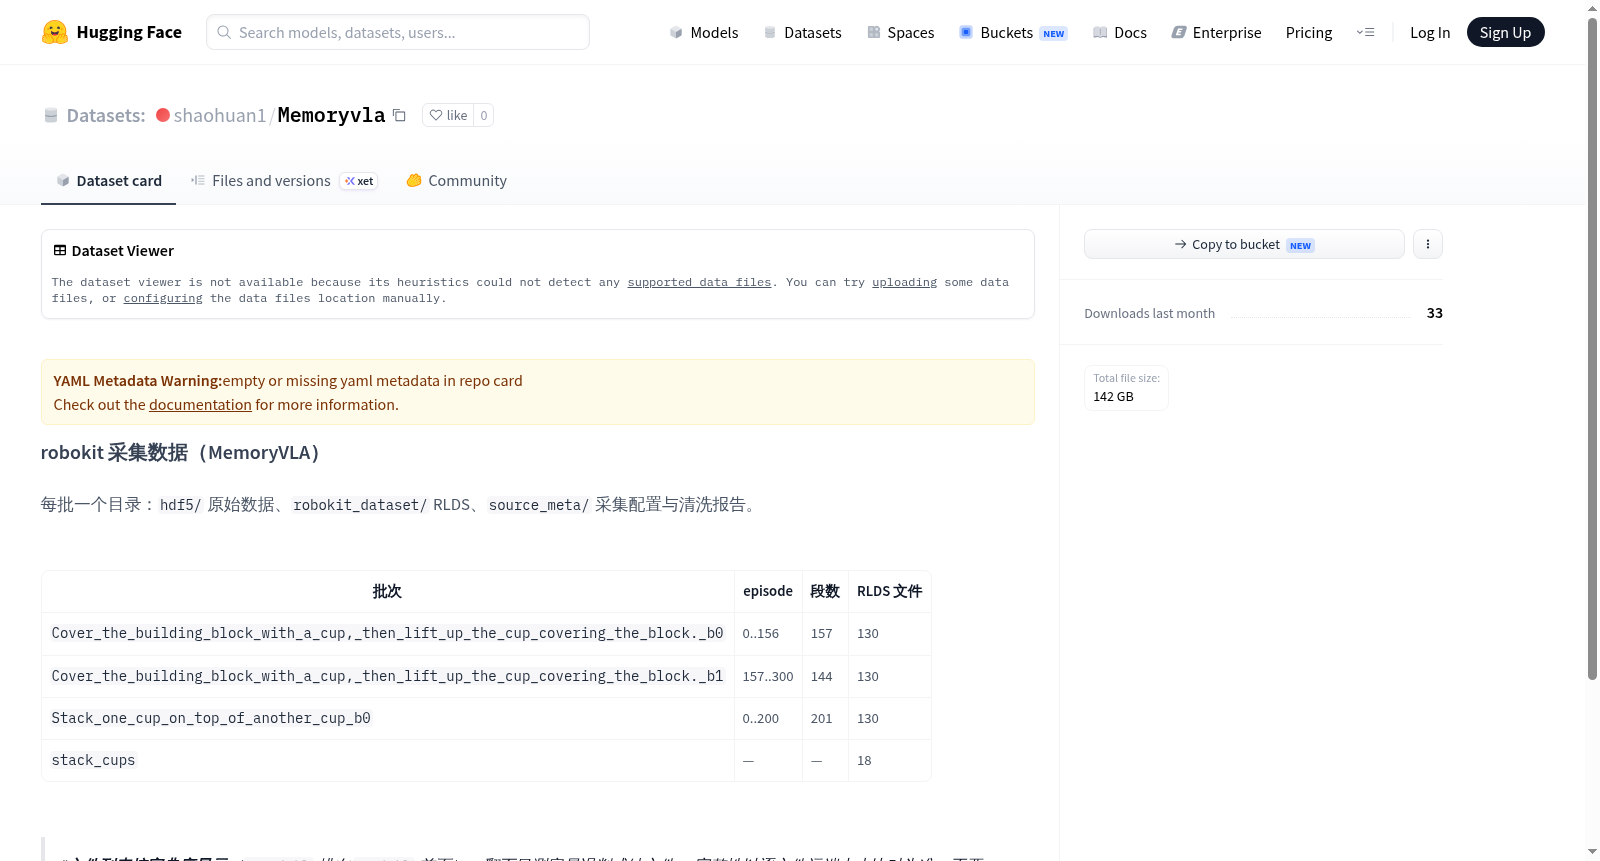Viewport: 1600px width, 861px height.
Task: Click the episode column header
Action: click(768, 591)
